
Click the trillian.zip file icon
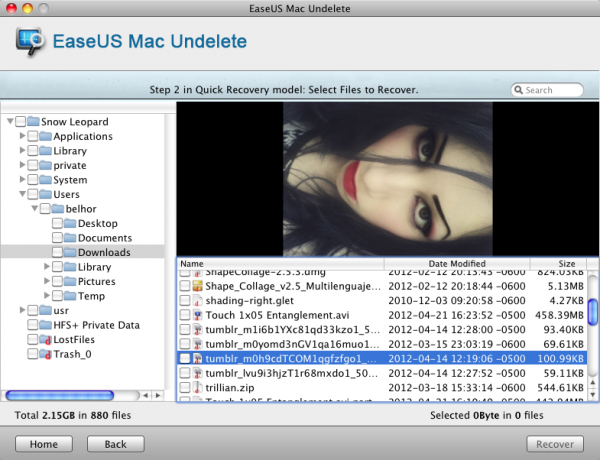click(197, 388)
